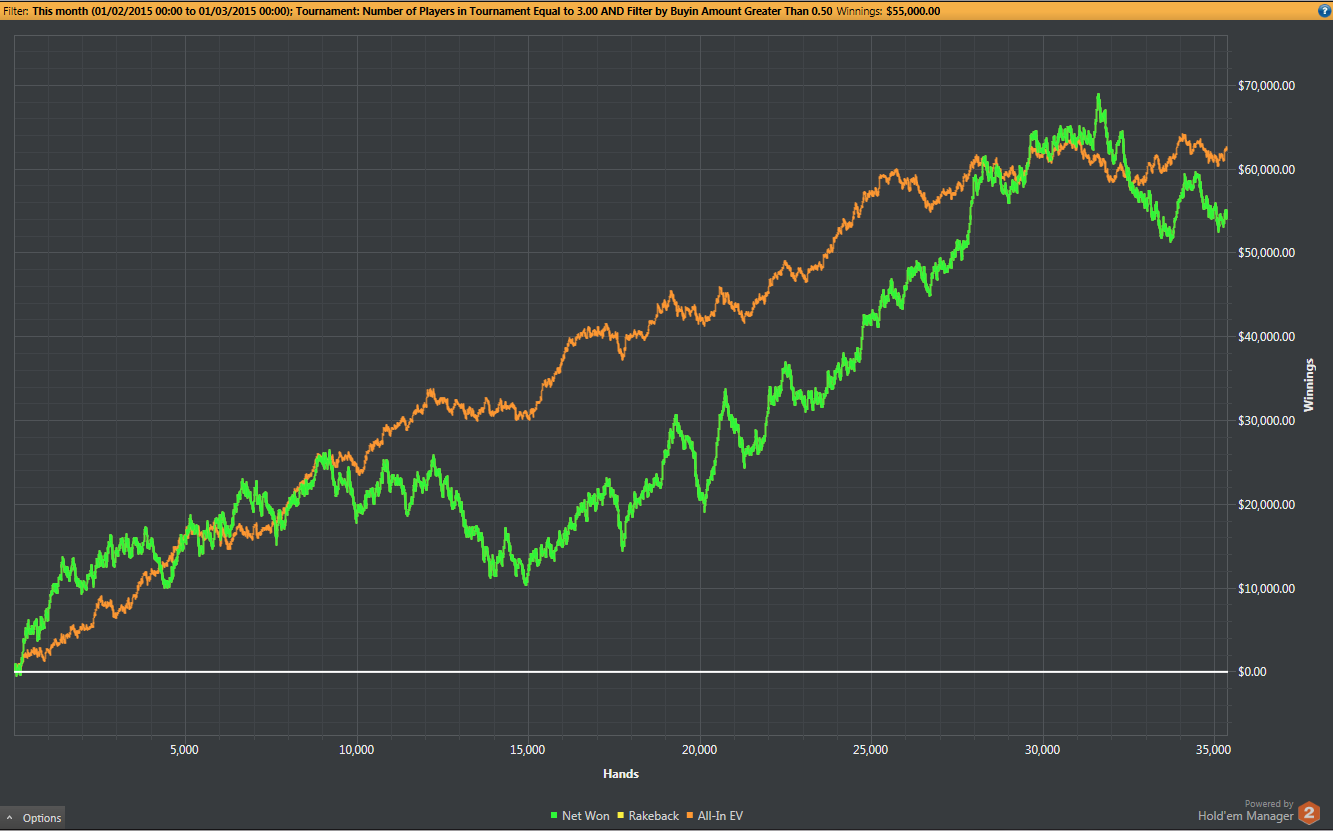Click the $10,000.00 y-axis label
Screen dimensions: 1333x831
(x=1266, y=589)
